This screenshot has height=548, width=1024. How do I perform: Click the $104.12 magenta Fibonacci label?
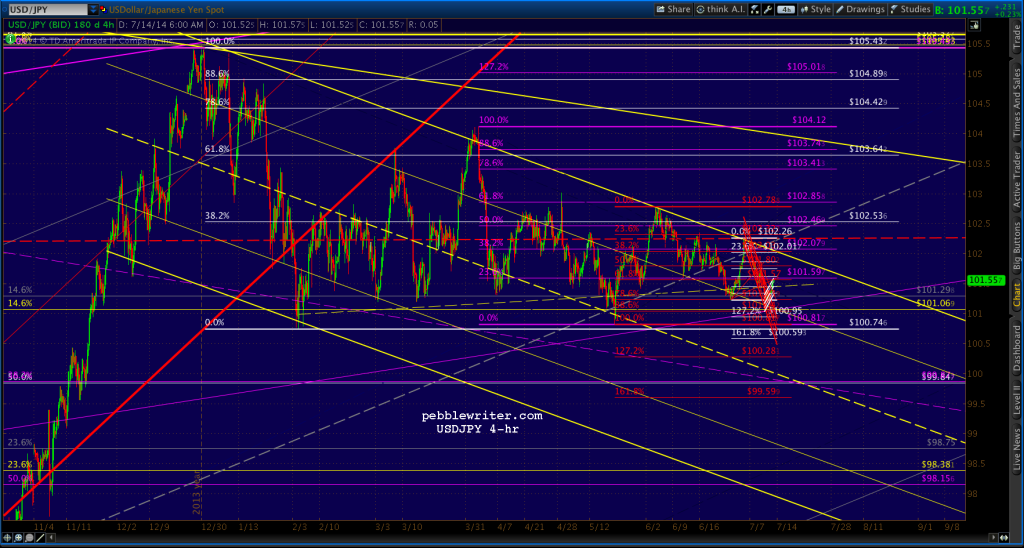click(809, 120)
